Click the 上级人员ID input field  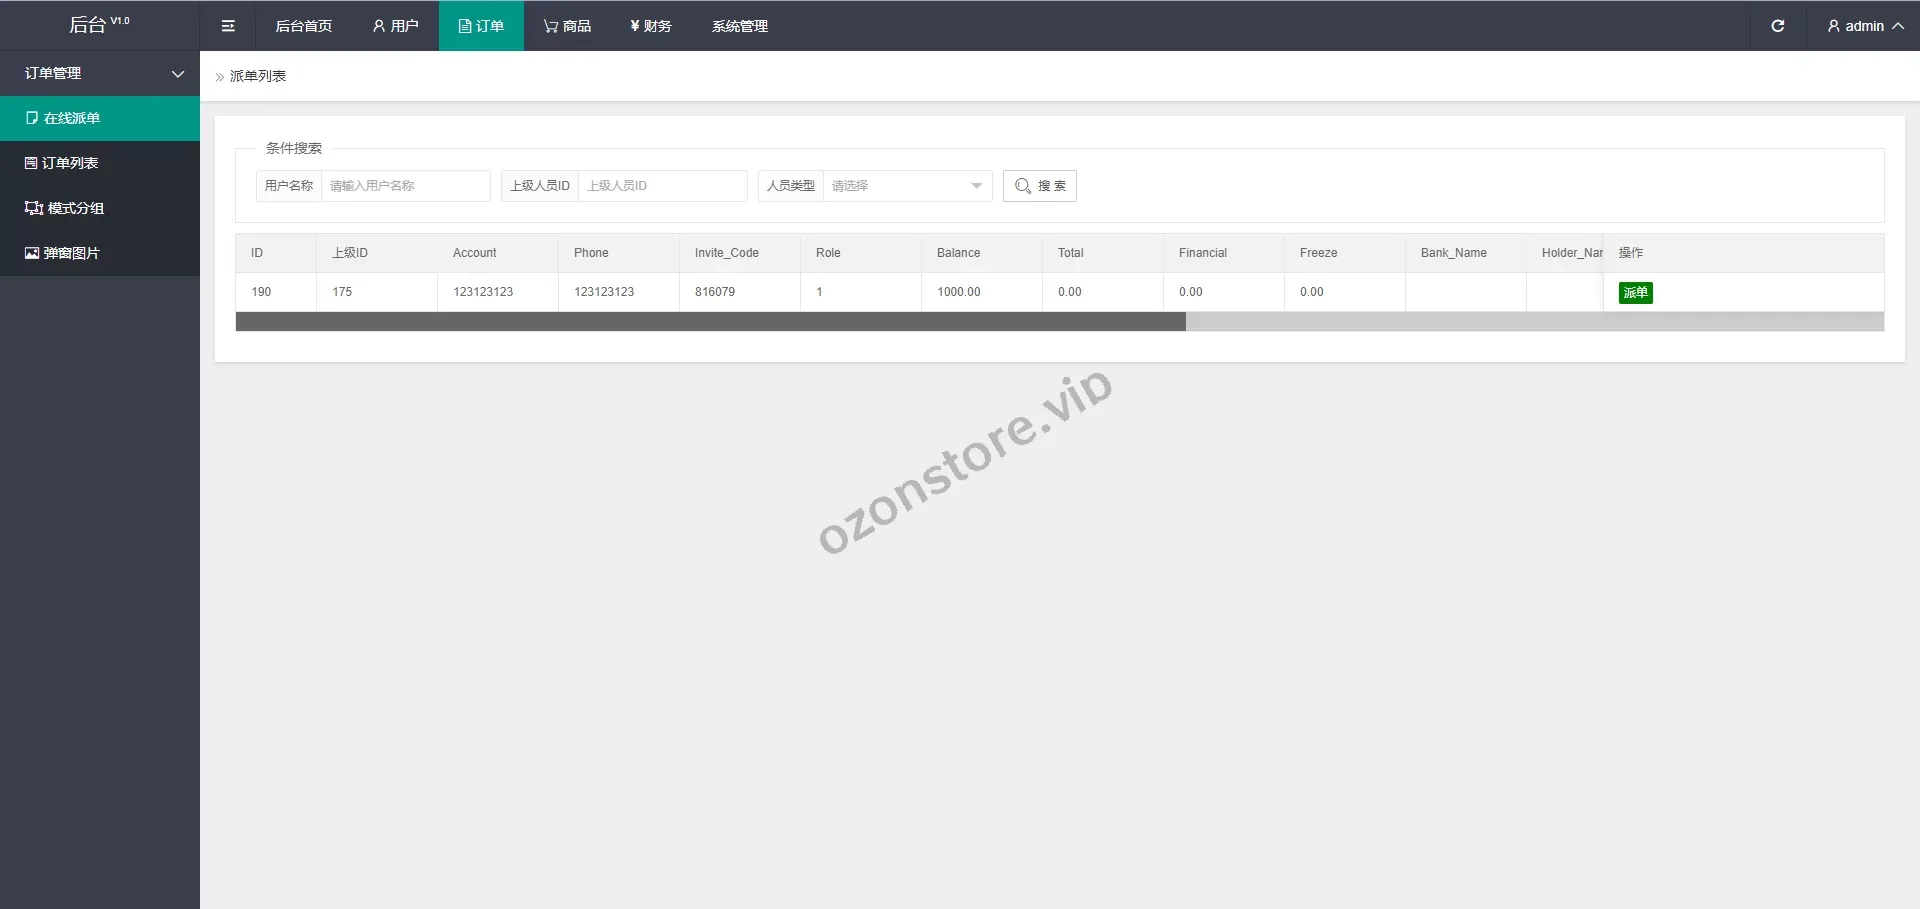[662, 186]
